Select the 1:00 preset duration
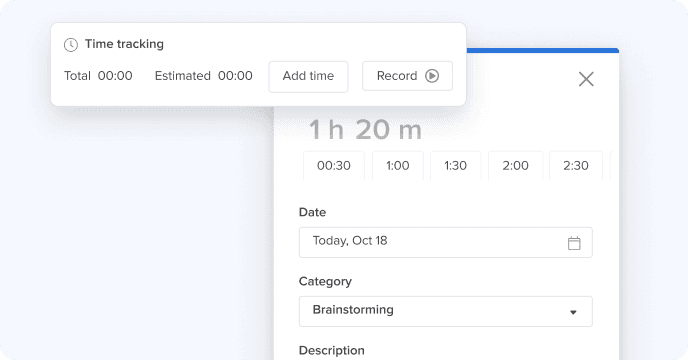Viewport: 688px width, 360px height. click(398, 166)
